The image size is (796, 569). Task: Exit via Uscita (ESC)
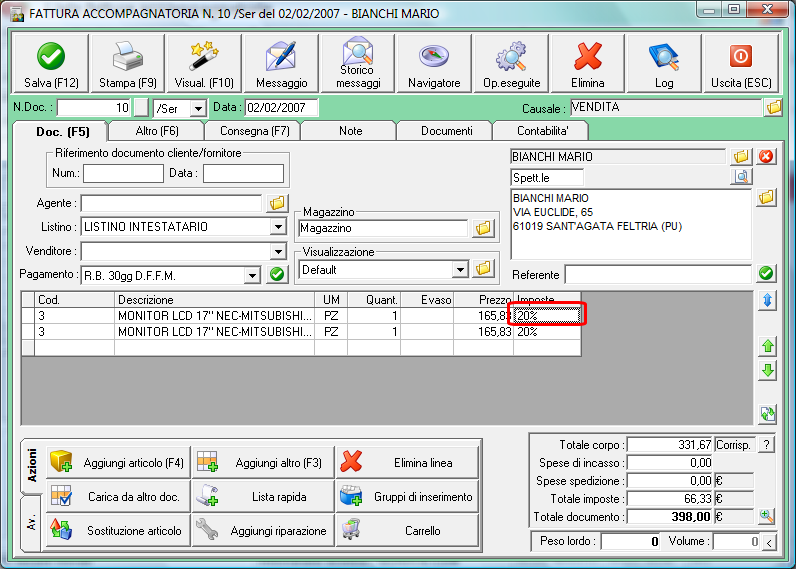pos(741,63)
